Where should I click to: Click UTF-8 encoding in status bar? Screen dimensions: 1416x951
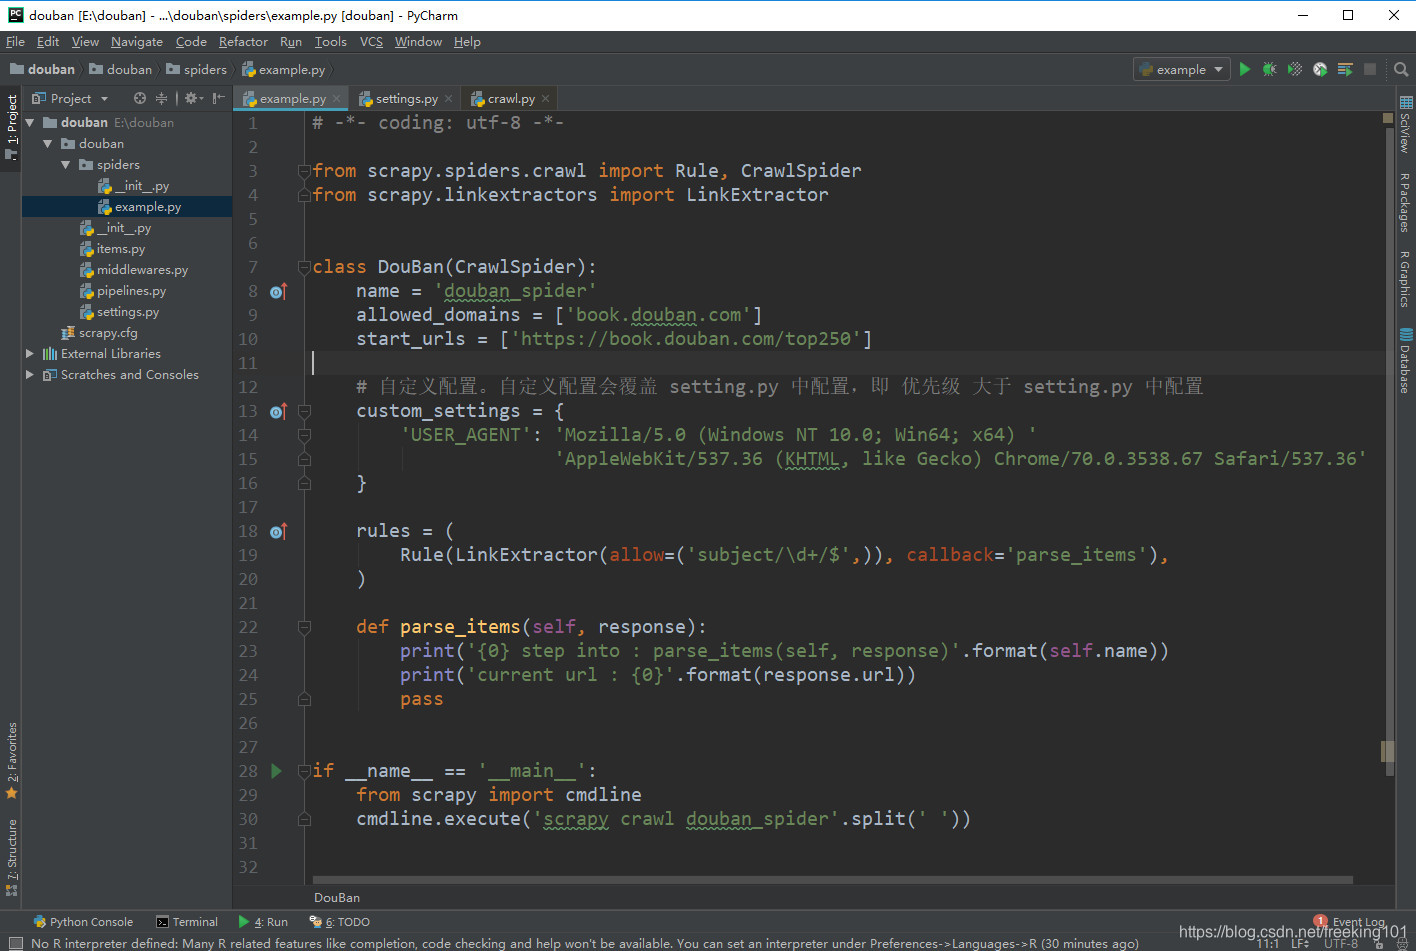pos(1341,943)
